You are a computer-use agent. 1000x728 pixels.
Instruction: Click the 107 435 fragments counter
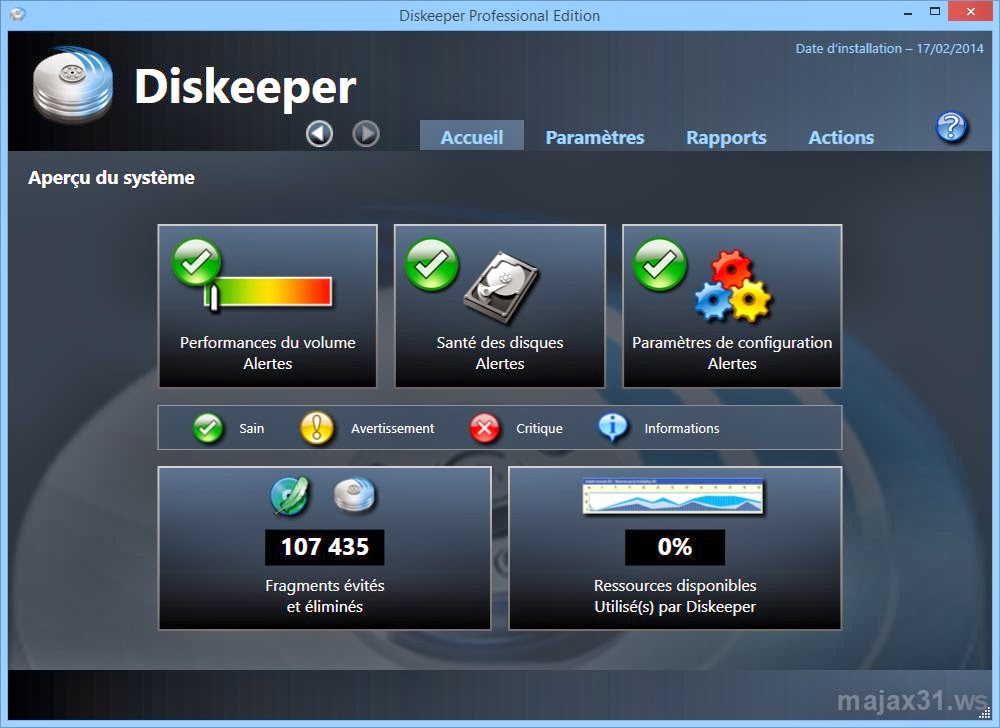tap(325, 547)
